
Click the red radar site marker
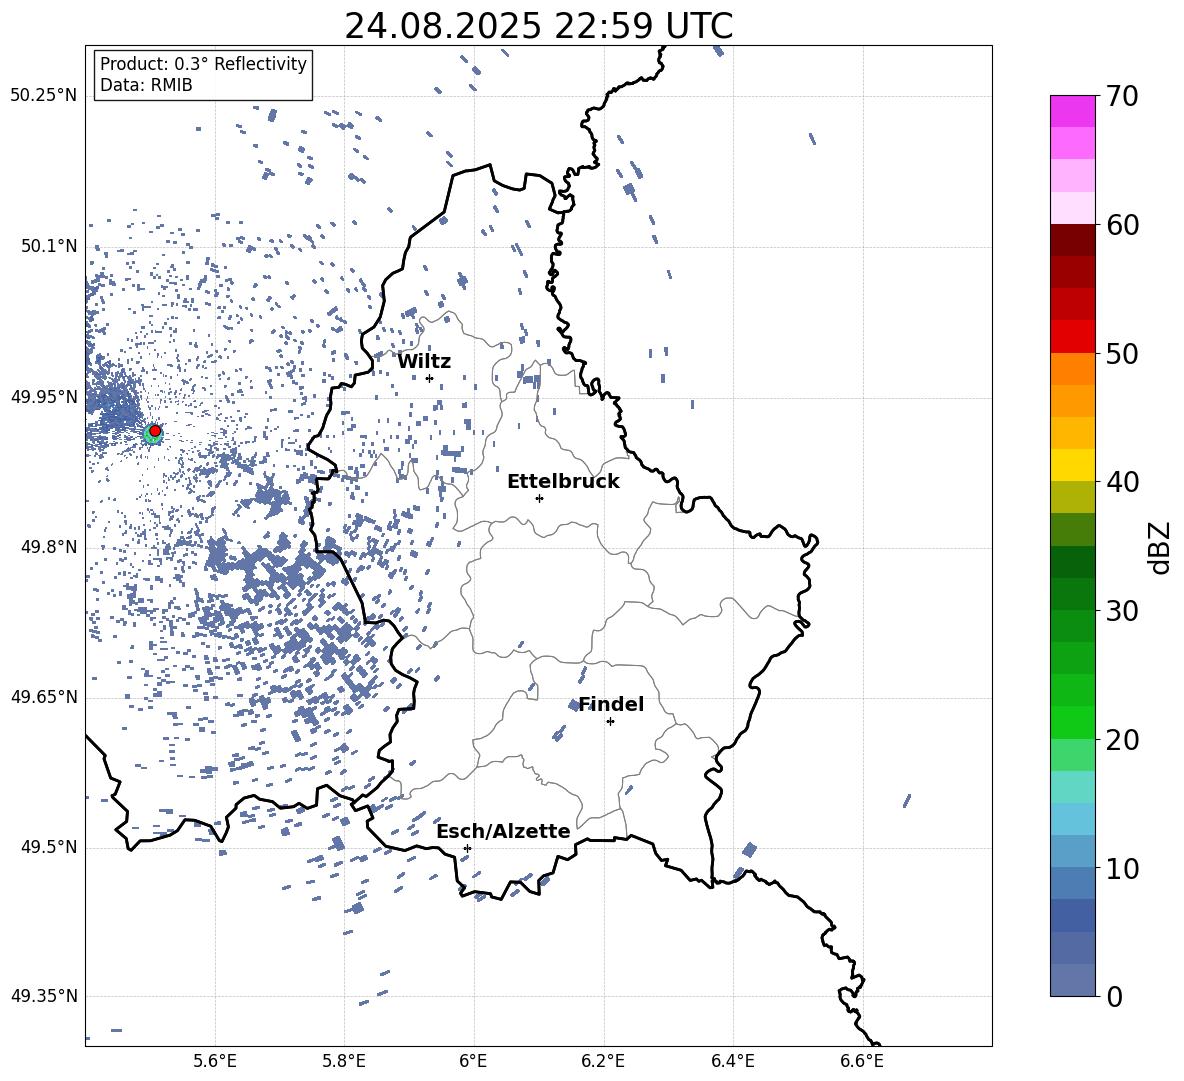(155, 431)
